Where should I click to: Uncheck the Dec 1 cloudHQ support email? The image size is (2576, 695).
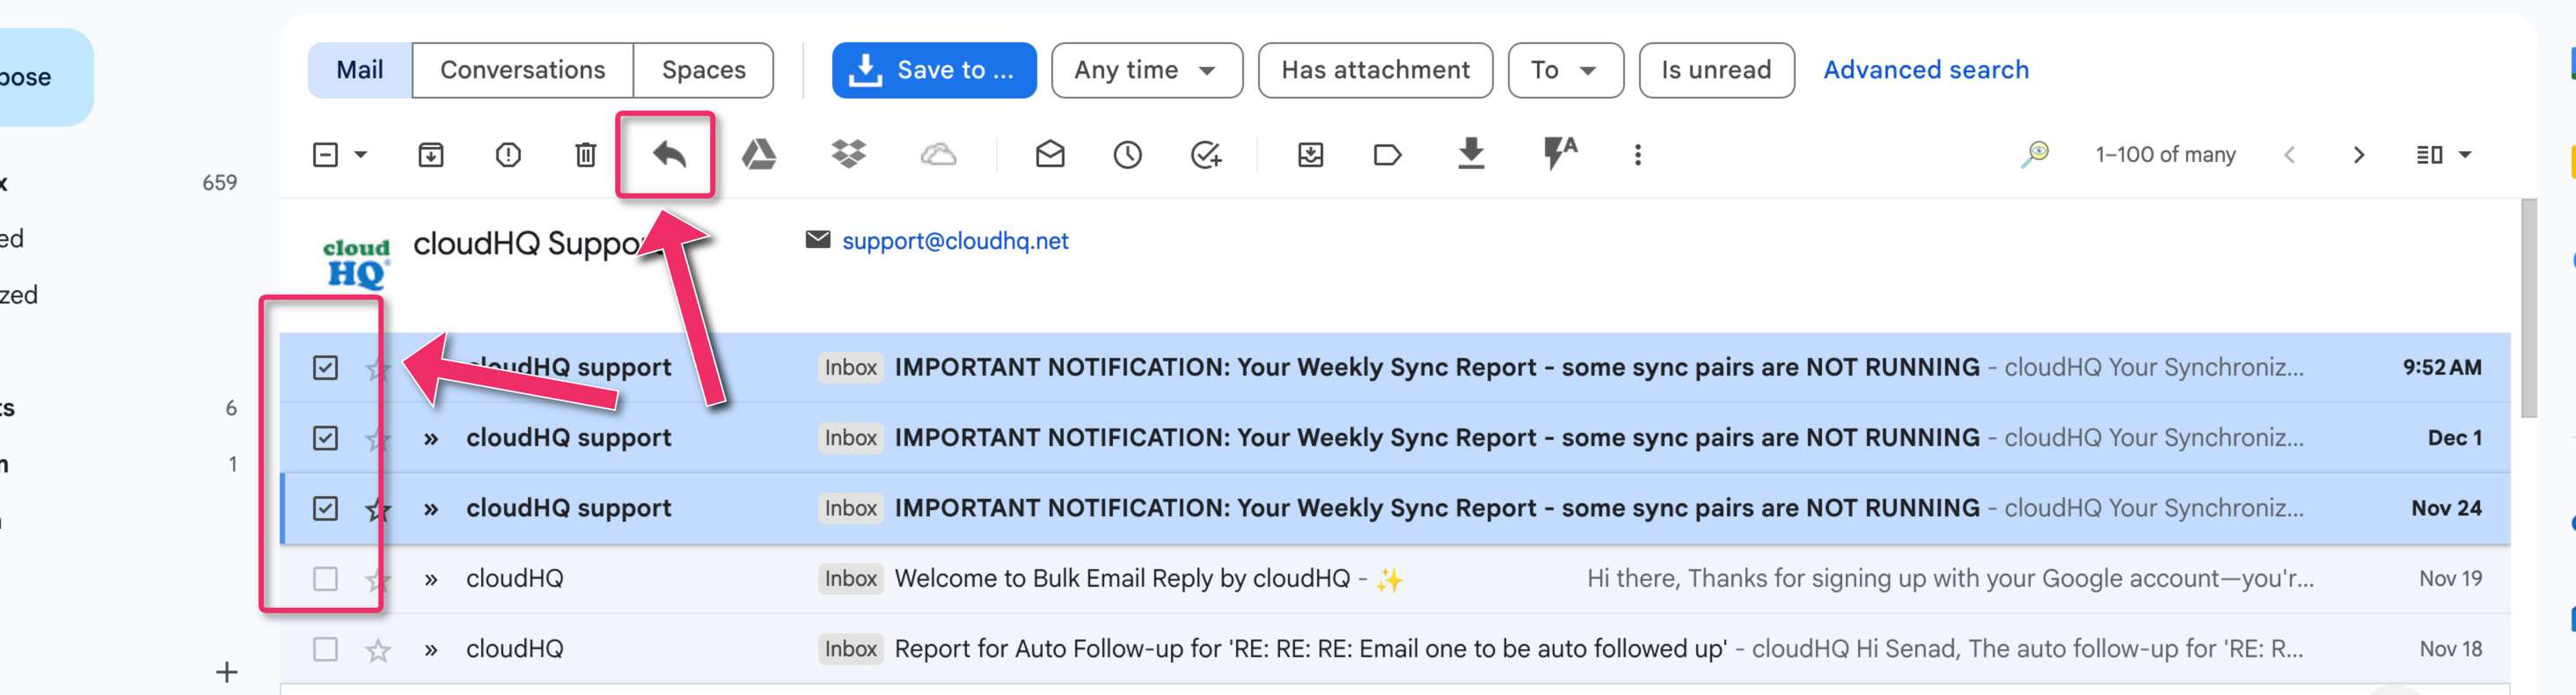[x=325, y=438]
